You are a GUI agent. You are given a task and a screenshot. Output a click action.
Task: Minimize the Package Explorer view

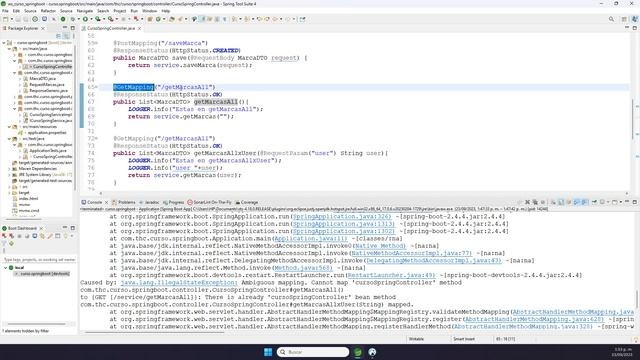pyautogui.click(x=65, y=28)
